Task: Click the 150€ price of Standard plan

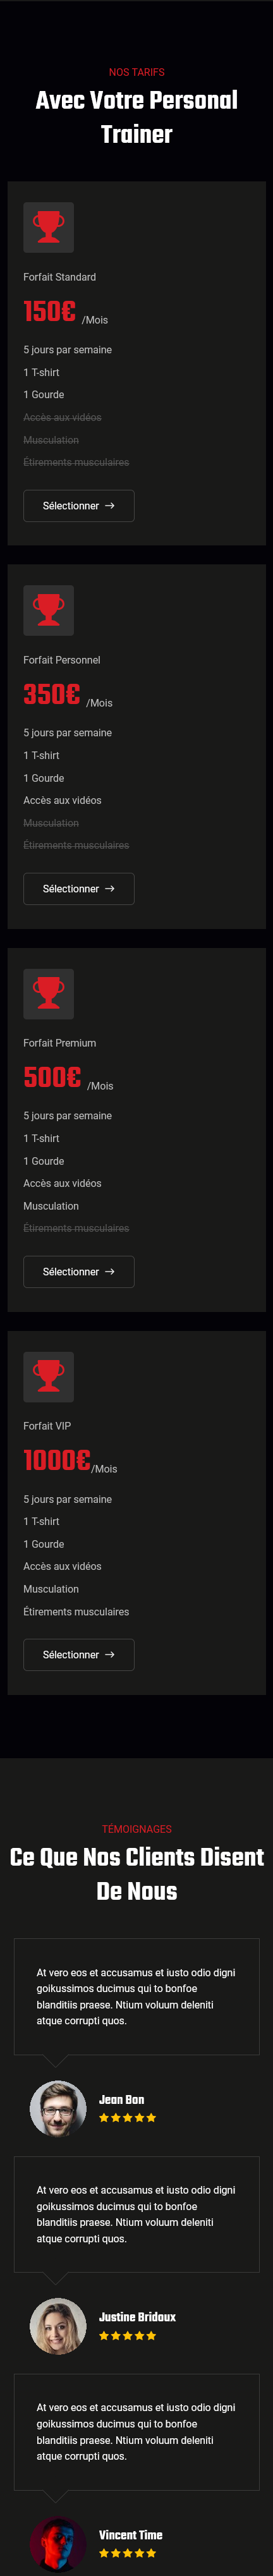Action: [50, 312]
